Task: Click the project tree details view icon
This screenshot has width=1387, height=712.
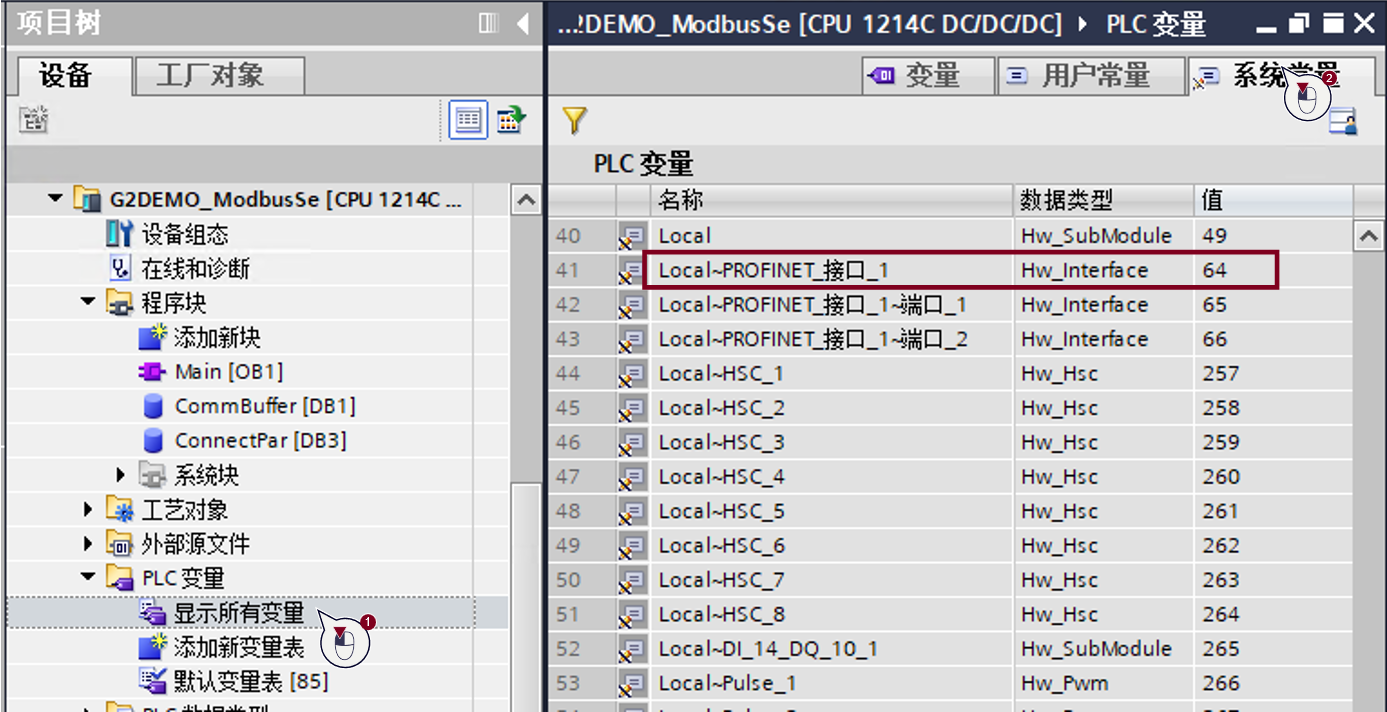Action: coord(468,121)
